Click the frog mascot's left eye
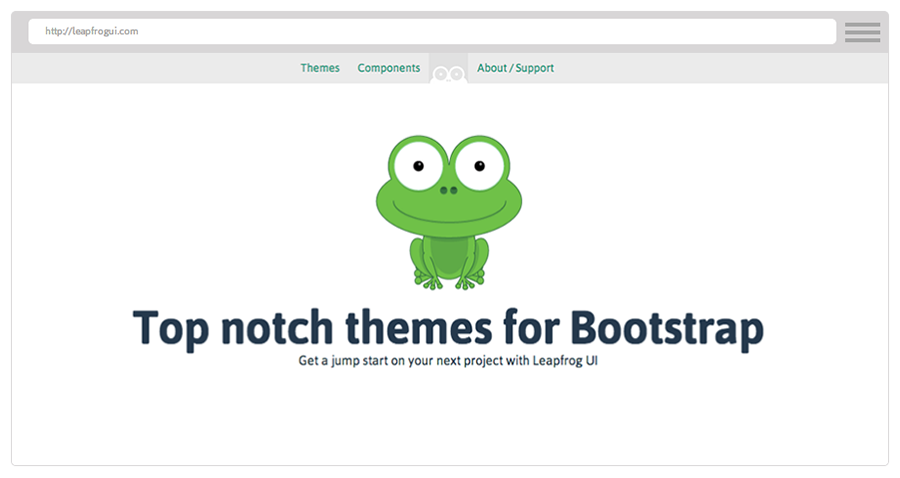This screenshot has width=900, height=478. tap(418, 165)
